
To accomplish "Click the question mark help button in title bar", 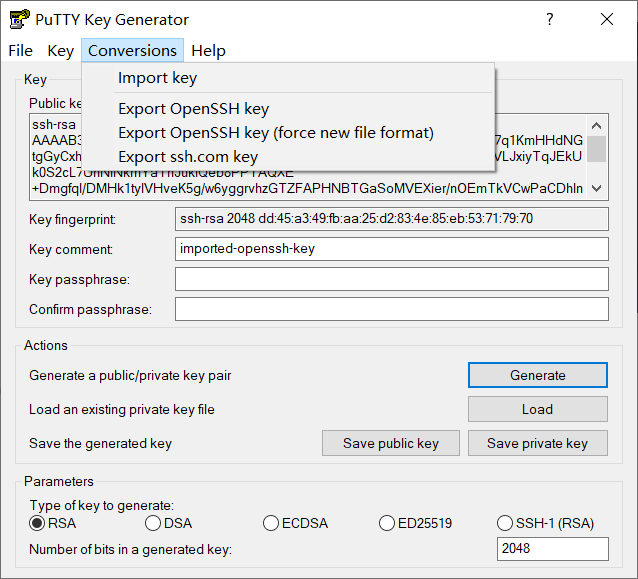I will (550, 19).
